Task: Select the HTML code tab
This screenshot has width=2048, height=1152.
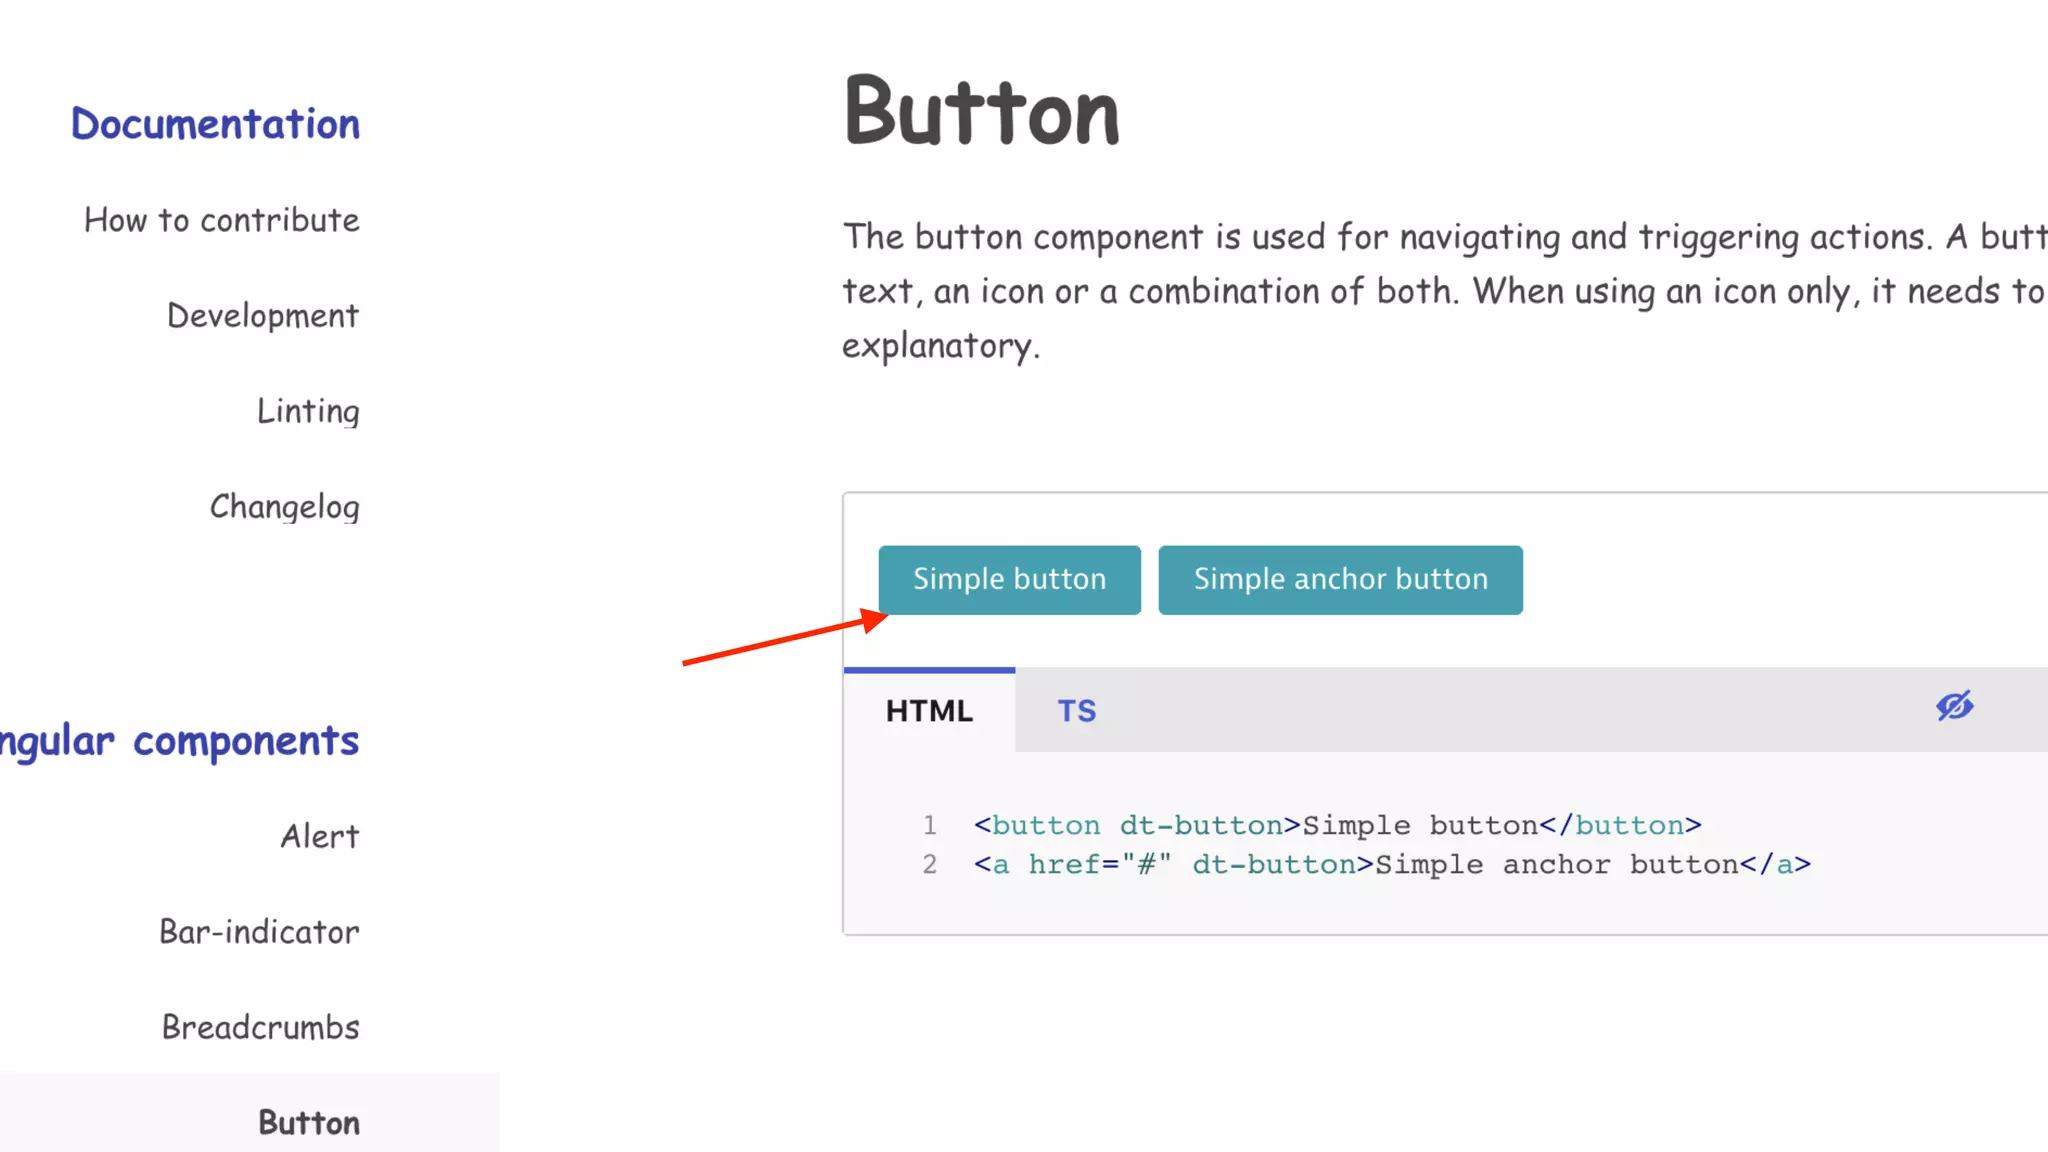Action: [929, 711]
